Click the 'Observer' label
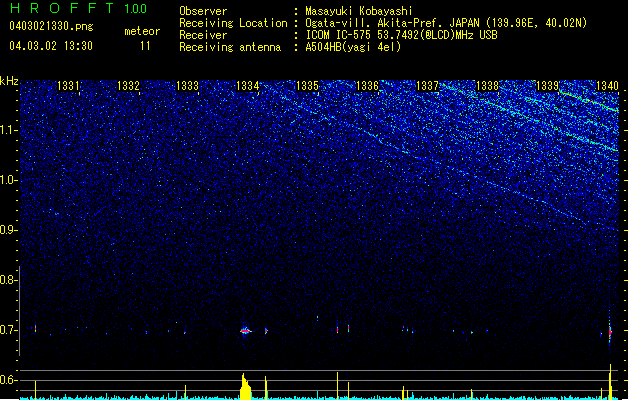The image size is (629, 400). pyautogui.click(x=203, y=11)
